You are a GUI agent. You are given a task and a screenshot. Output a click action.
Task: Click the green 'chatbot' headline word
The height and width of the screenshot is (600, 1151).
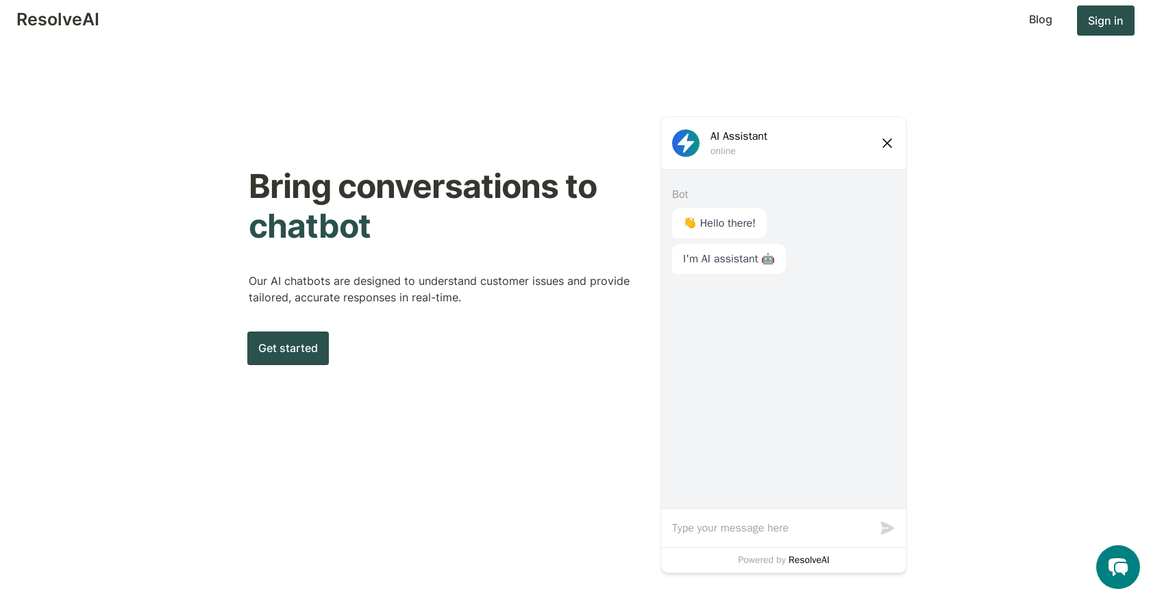(309, 226)
